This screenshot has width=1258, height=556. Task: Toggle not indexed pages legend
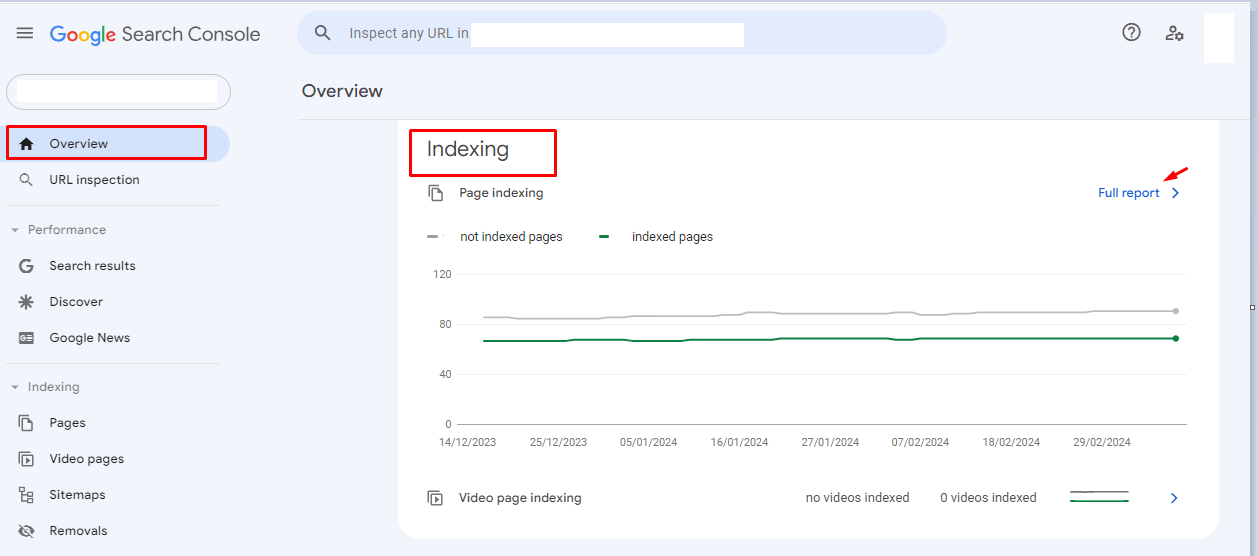point(495,237)
